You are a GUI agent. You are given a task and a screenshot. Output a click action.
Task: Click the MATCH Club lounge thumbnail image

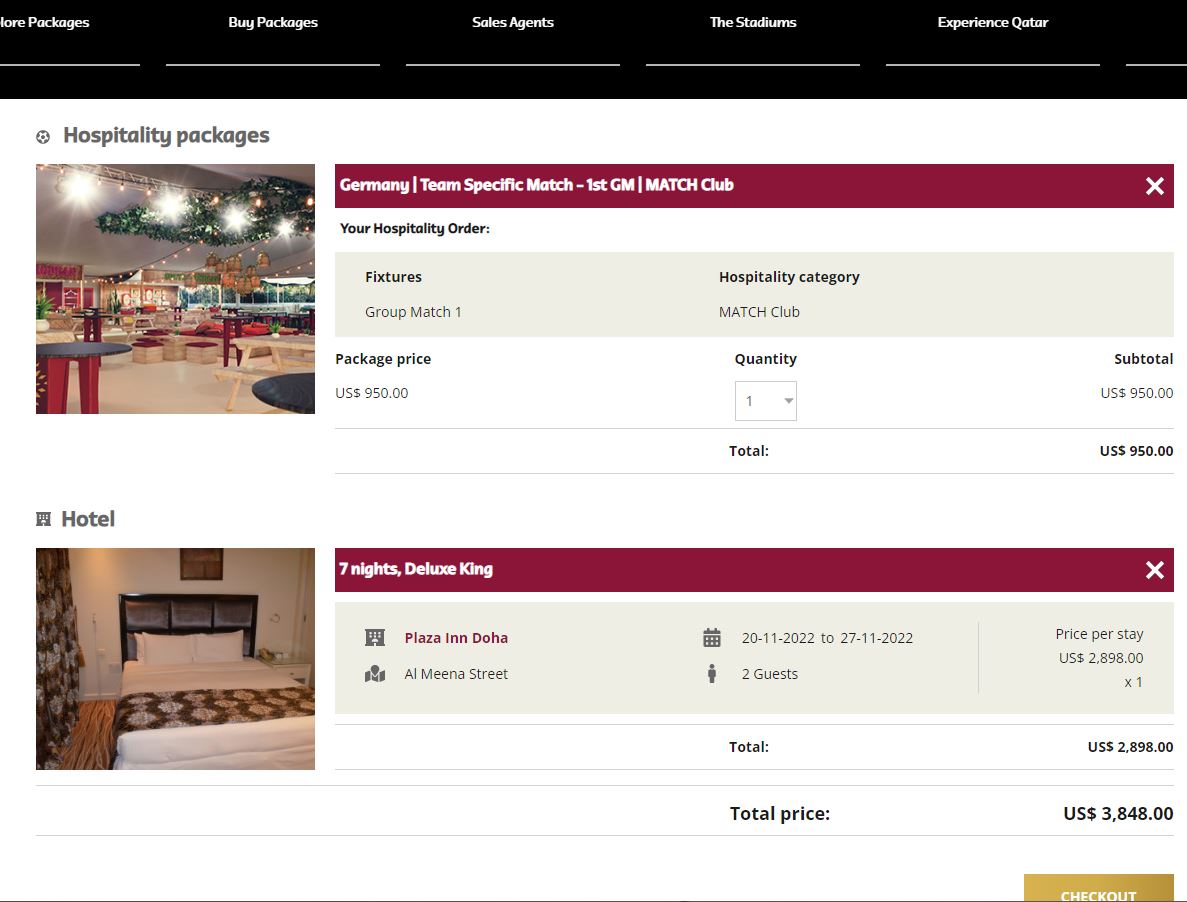[x=175, y=289]
